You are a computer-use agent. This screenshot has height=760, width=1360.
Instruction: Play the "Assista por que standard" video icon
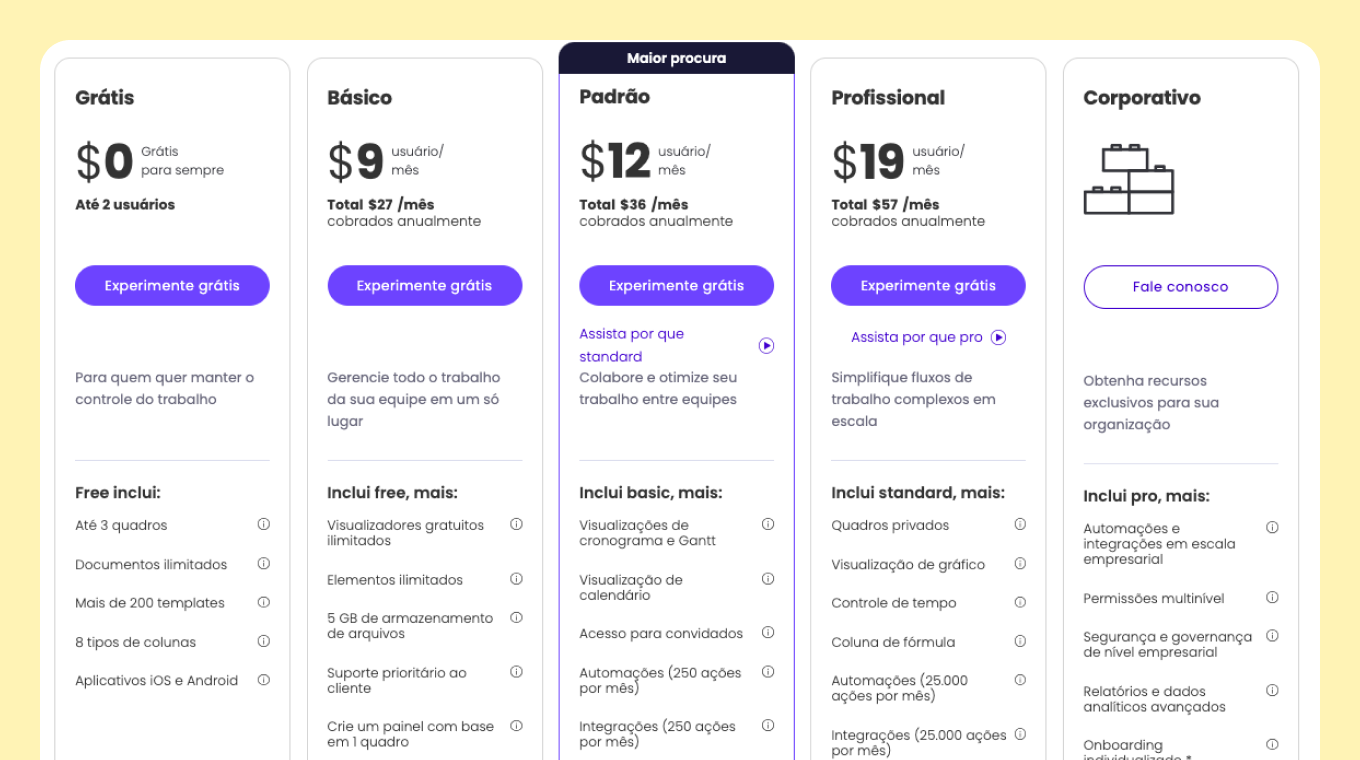click(767, 345)
